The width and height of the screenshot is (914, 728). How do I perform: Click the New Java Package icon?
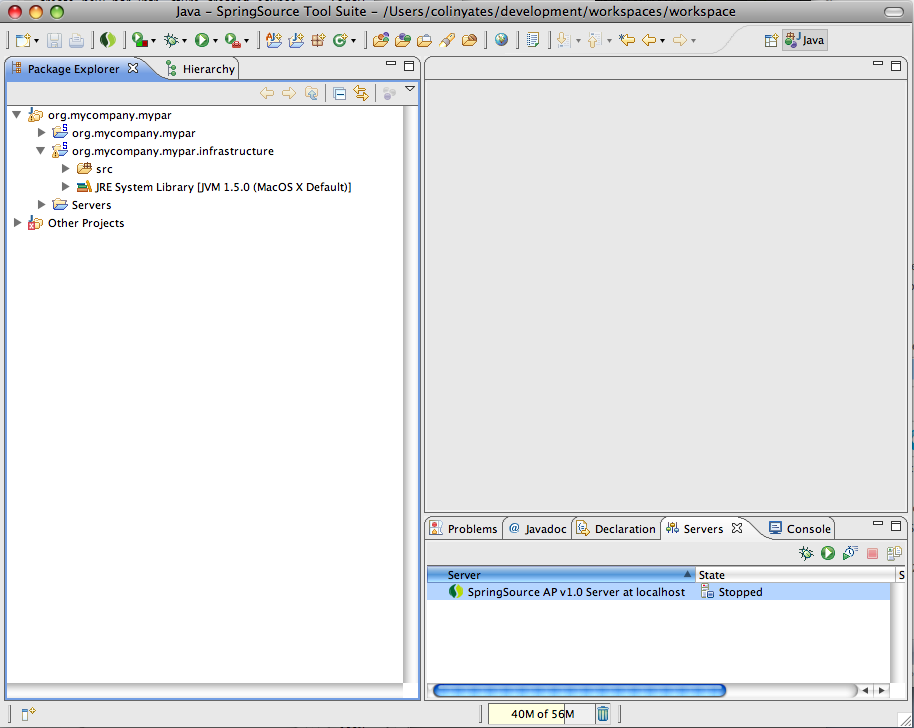[318, 40]
